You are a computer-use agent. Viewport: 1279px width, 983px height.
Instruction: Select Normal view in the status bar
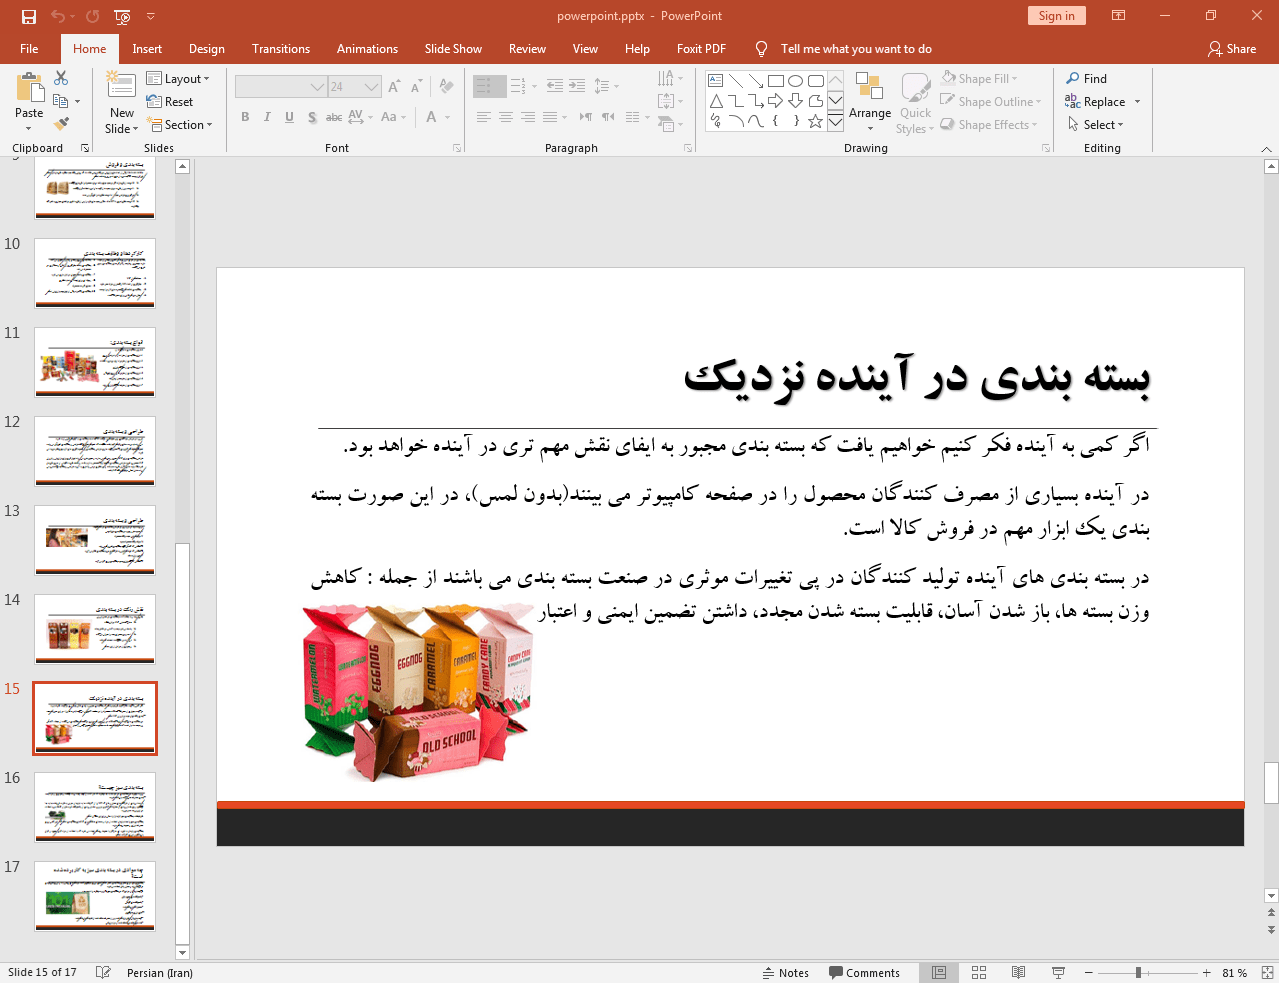939,972
